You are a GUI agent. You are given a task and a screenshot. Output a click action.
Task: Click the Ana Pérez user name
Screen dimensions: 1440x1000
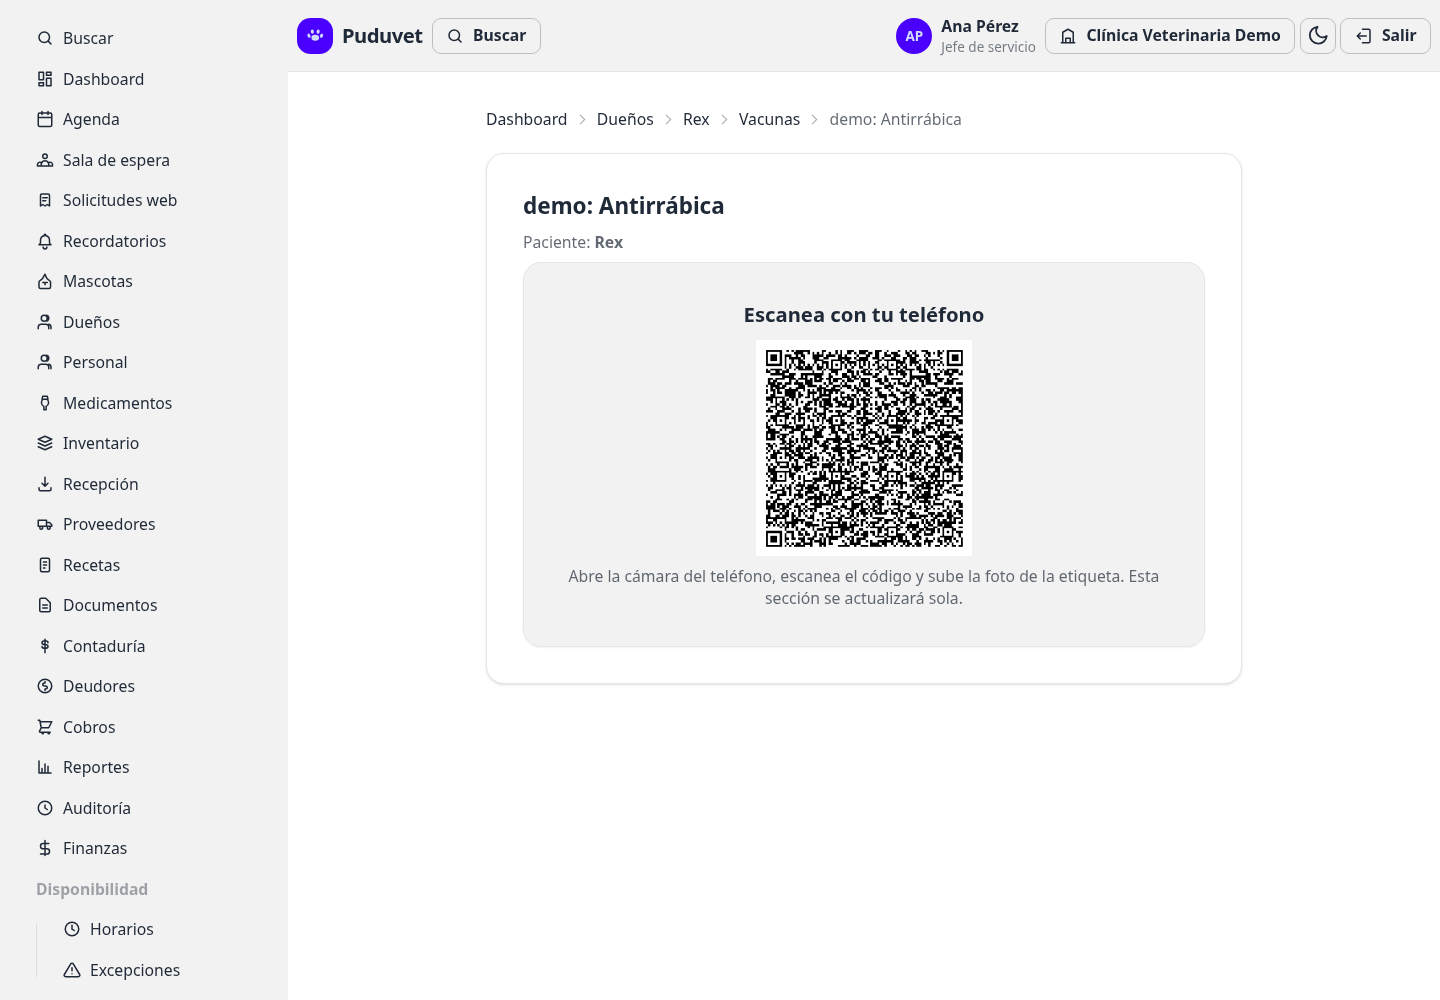(x=979, y=26)
